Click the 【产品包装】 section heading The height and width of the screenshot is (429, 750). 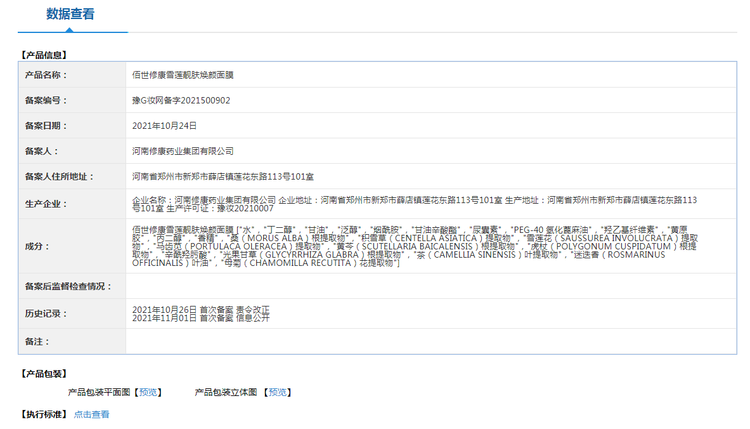tap(43, 374)
